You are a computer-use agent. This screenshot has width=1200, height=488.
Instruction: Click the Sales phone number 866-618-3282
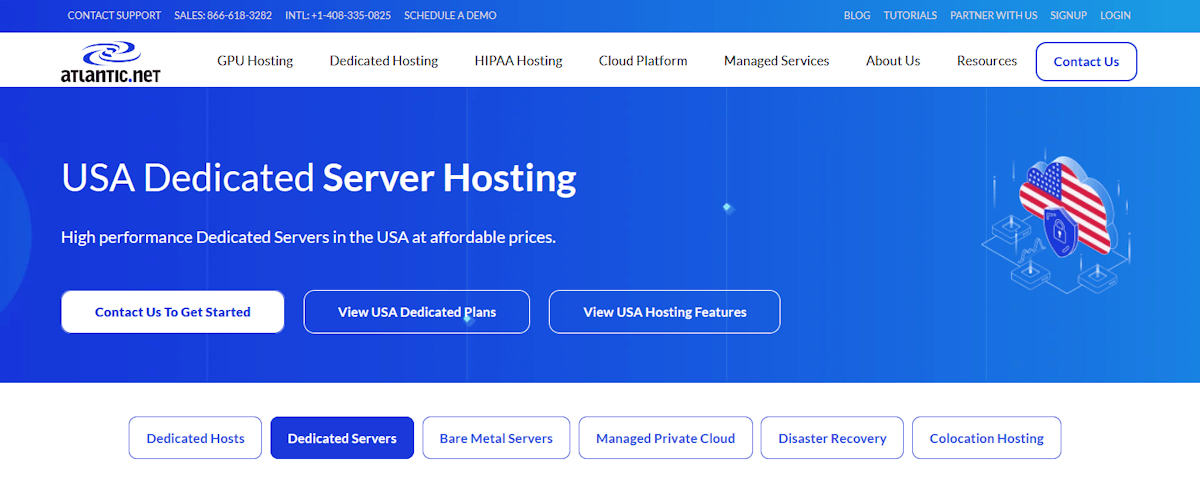point(223,15)
